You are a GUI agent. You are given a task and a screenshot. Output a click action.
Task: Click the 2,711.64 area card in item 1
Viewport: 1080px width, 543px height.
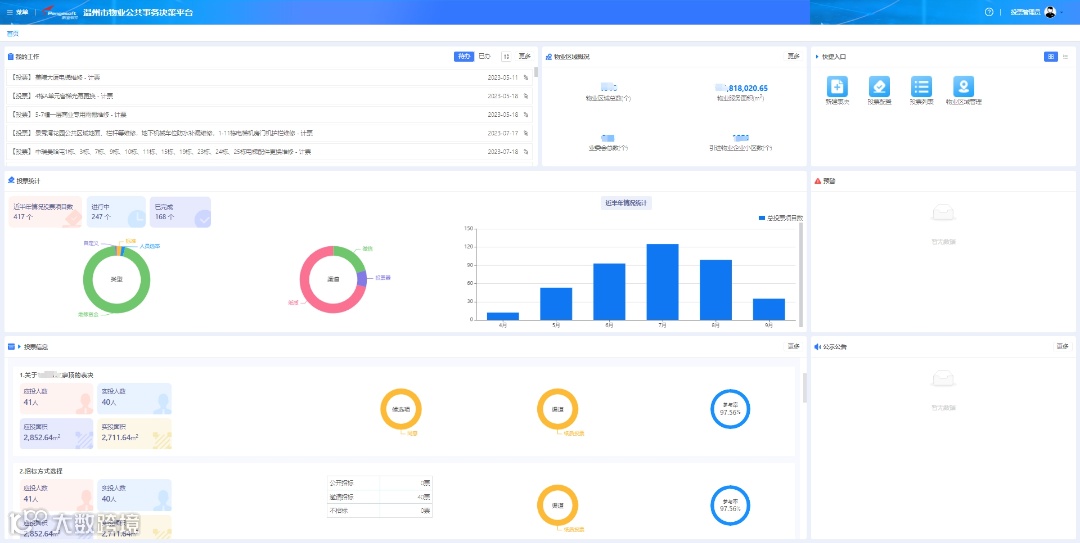click(134, 434)
